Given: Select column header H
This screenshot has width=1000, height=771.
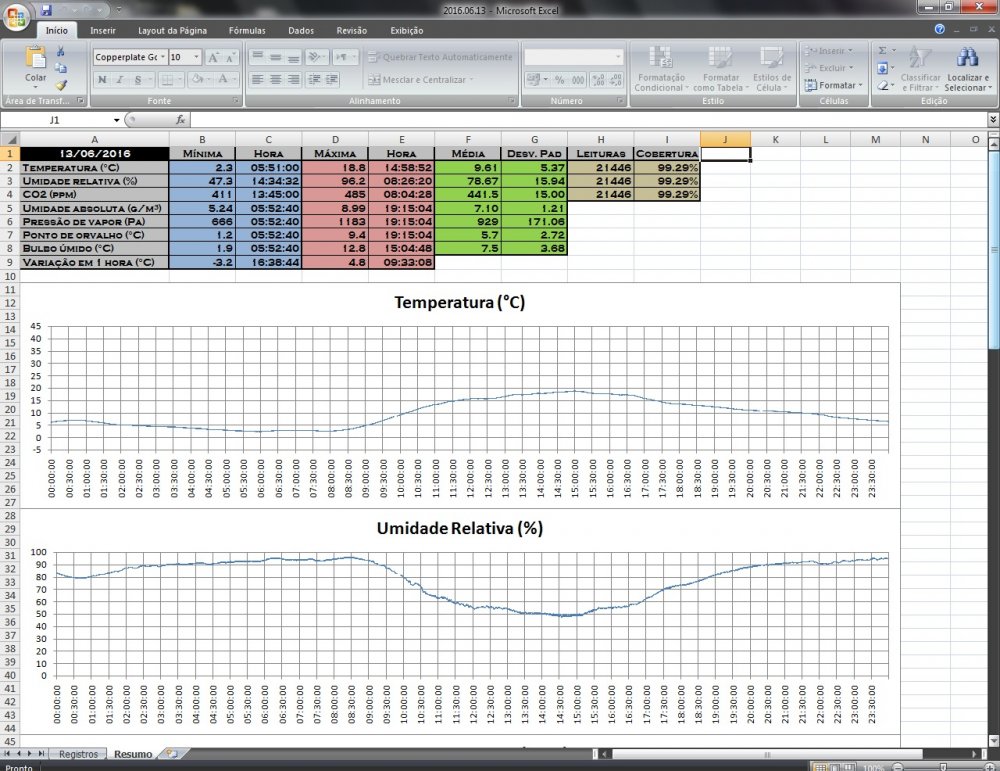Looking at the screenshot, I should tap(600, 139).
